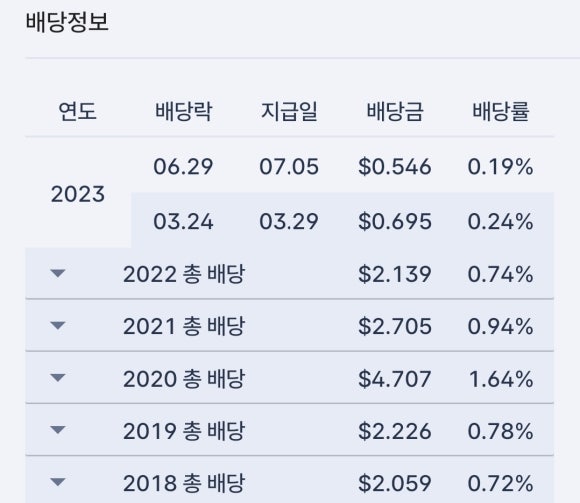Select the 배당락 column header

tap(183, 111)
